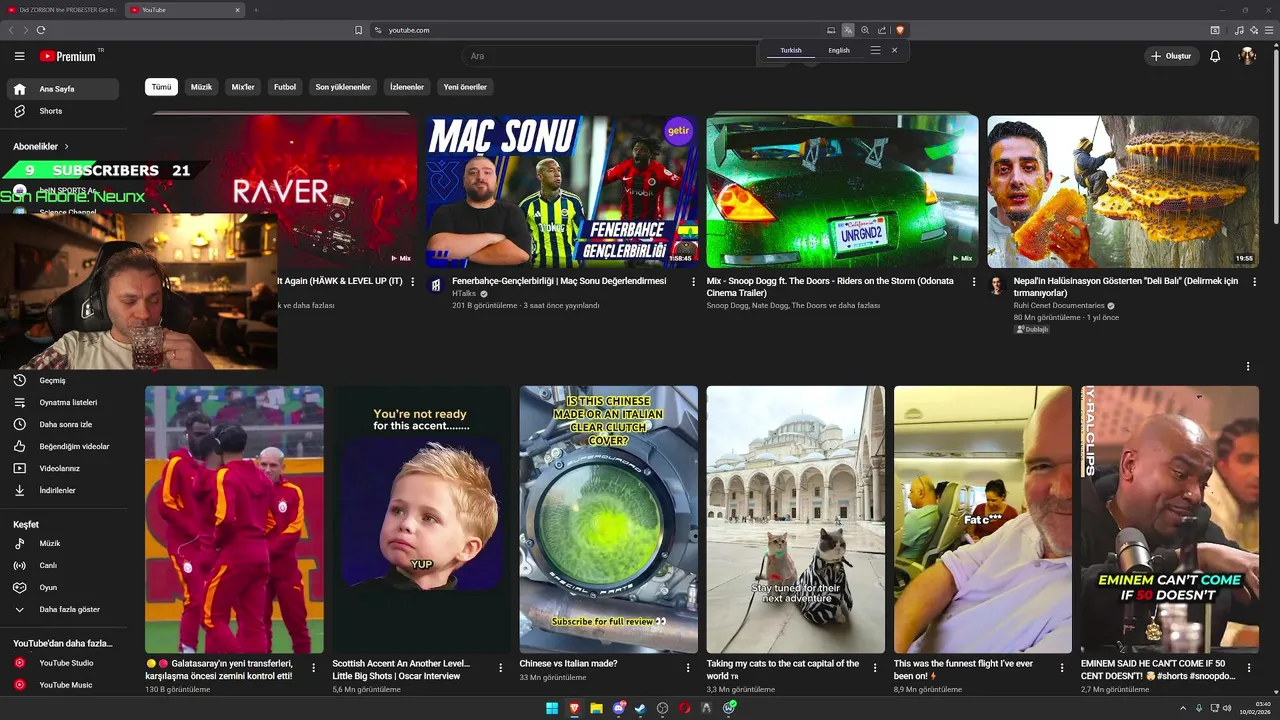Click the bookmark icon in address bar
Screen dimensions: 1280x720
point(358,30)
